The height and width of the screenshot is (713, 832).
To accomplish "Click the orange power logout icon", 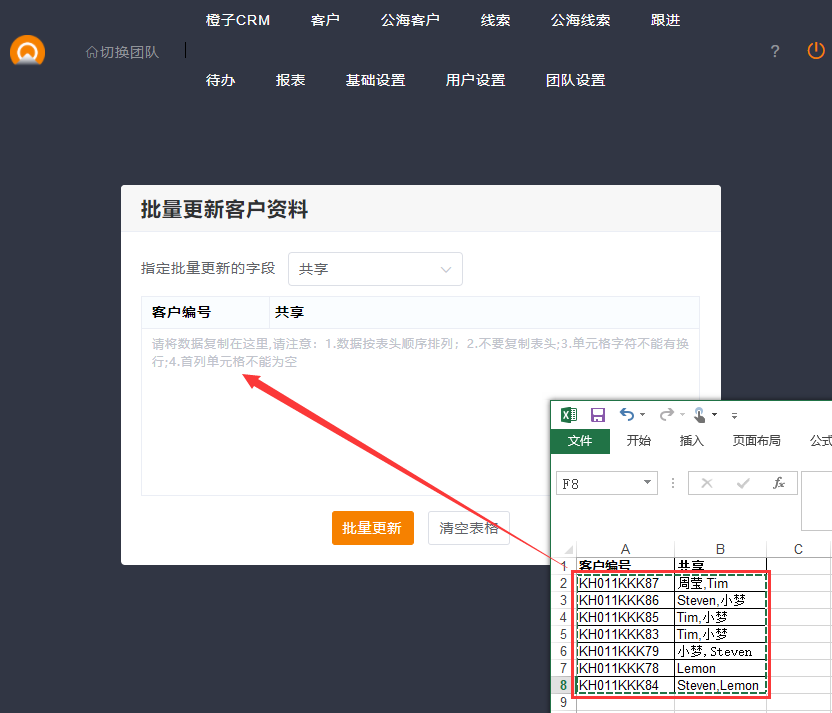I will (816, 51).
